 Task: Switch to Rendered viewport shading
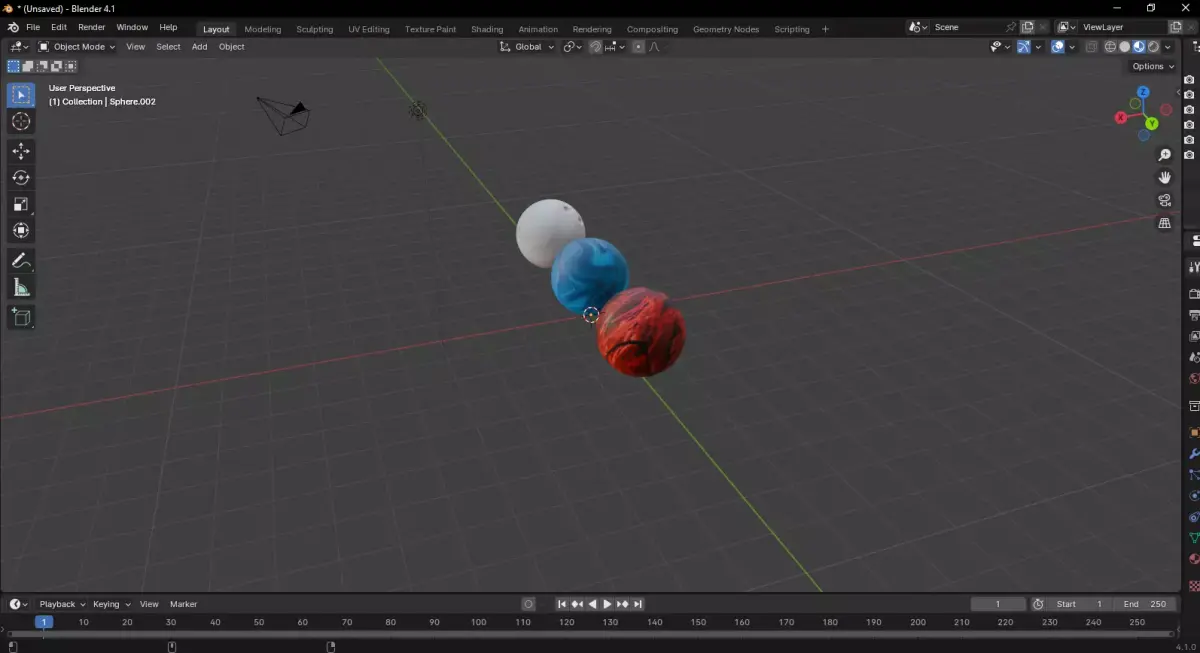[1153, 47]
